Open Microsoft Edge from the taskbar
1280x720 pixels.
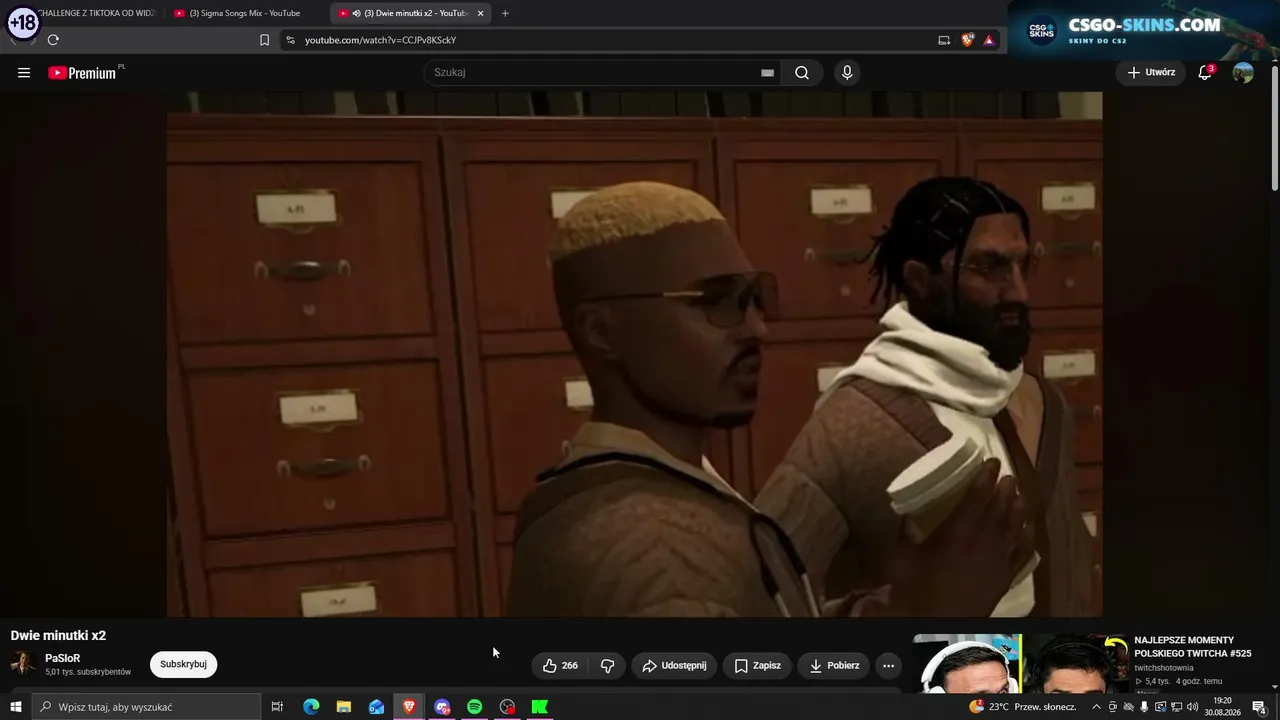[x=311, y=707]
